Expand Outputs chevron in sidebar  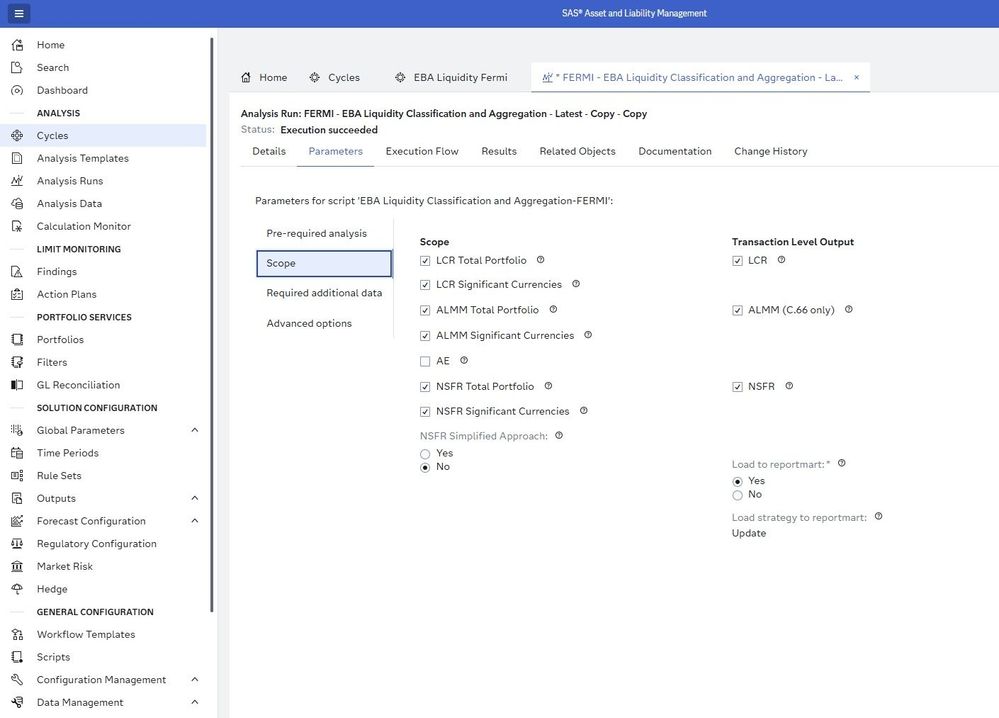[x=195, y=498]
